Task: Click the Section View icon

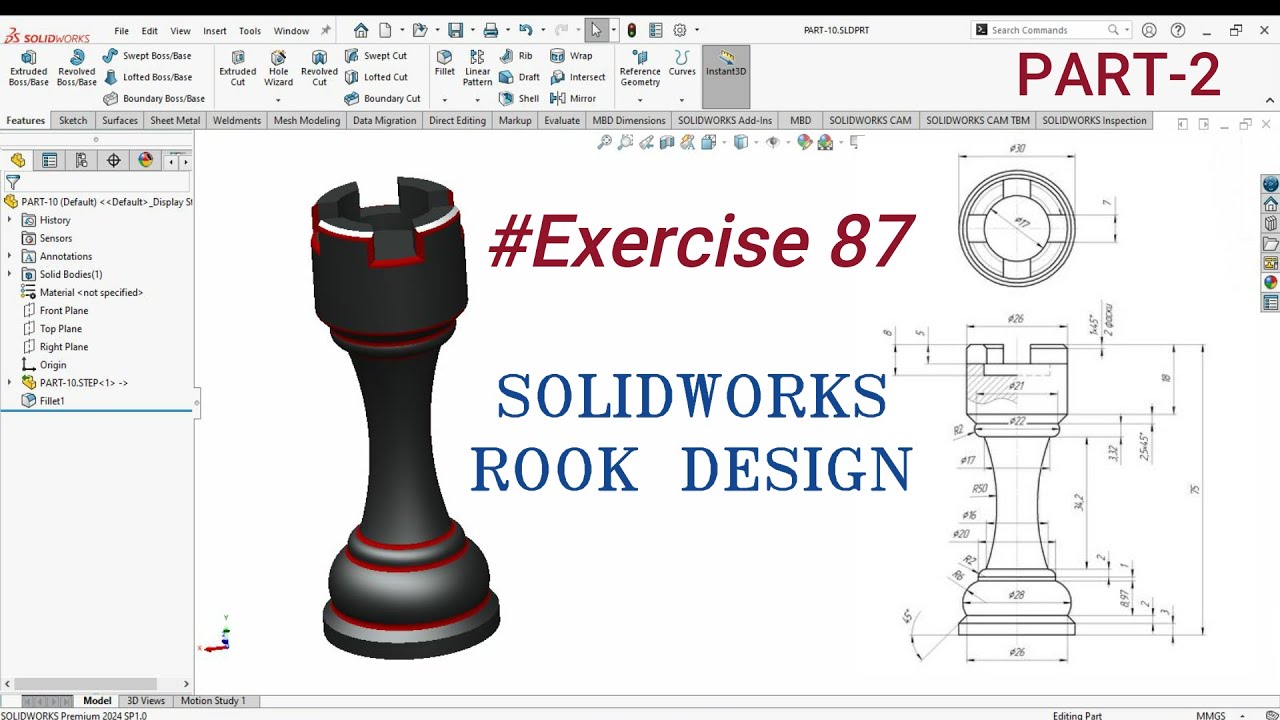Action: point(666,143)
